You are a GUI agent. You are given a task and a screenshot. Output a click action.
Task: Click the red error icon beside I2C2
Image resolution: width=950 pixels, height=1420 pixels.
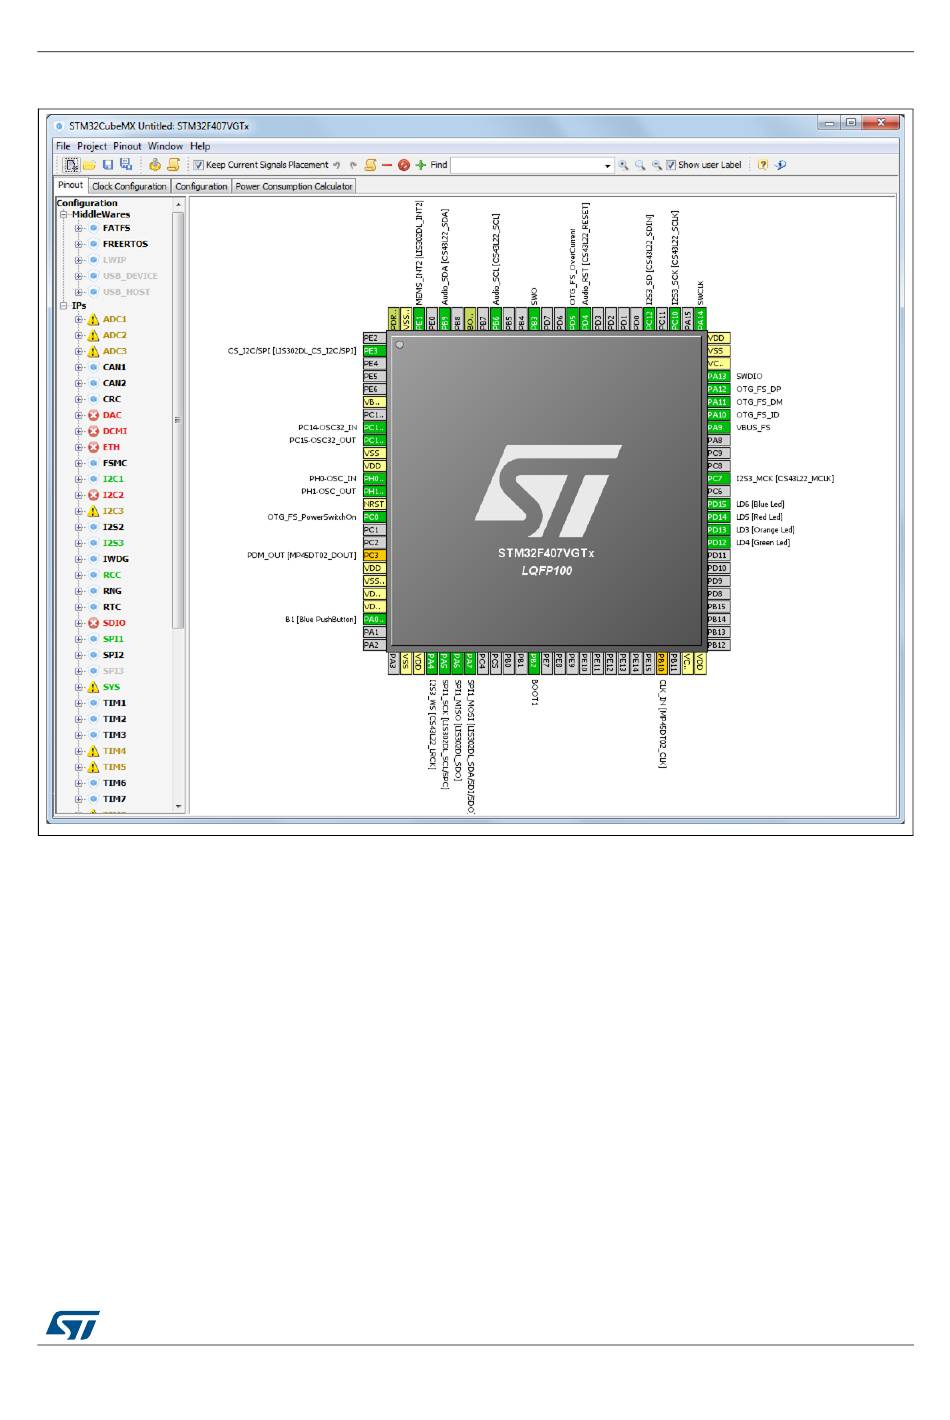[x=93, y=496]
